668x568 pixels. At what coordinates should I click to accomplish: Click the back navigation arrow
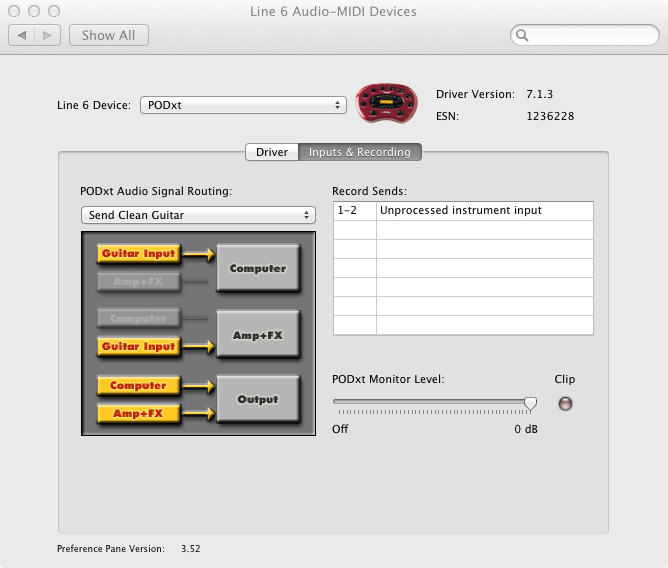coord(22,35)
